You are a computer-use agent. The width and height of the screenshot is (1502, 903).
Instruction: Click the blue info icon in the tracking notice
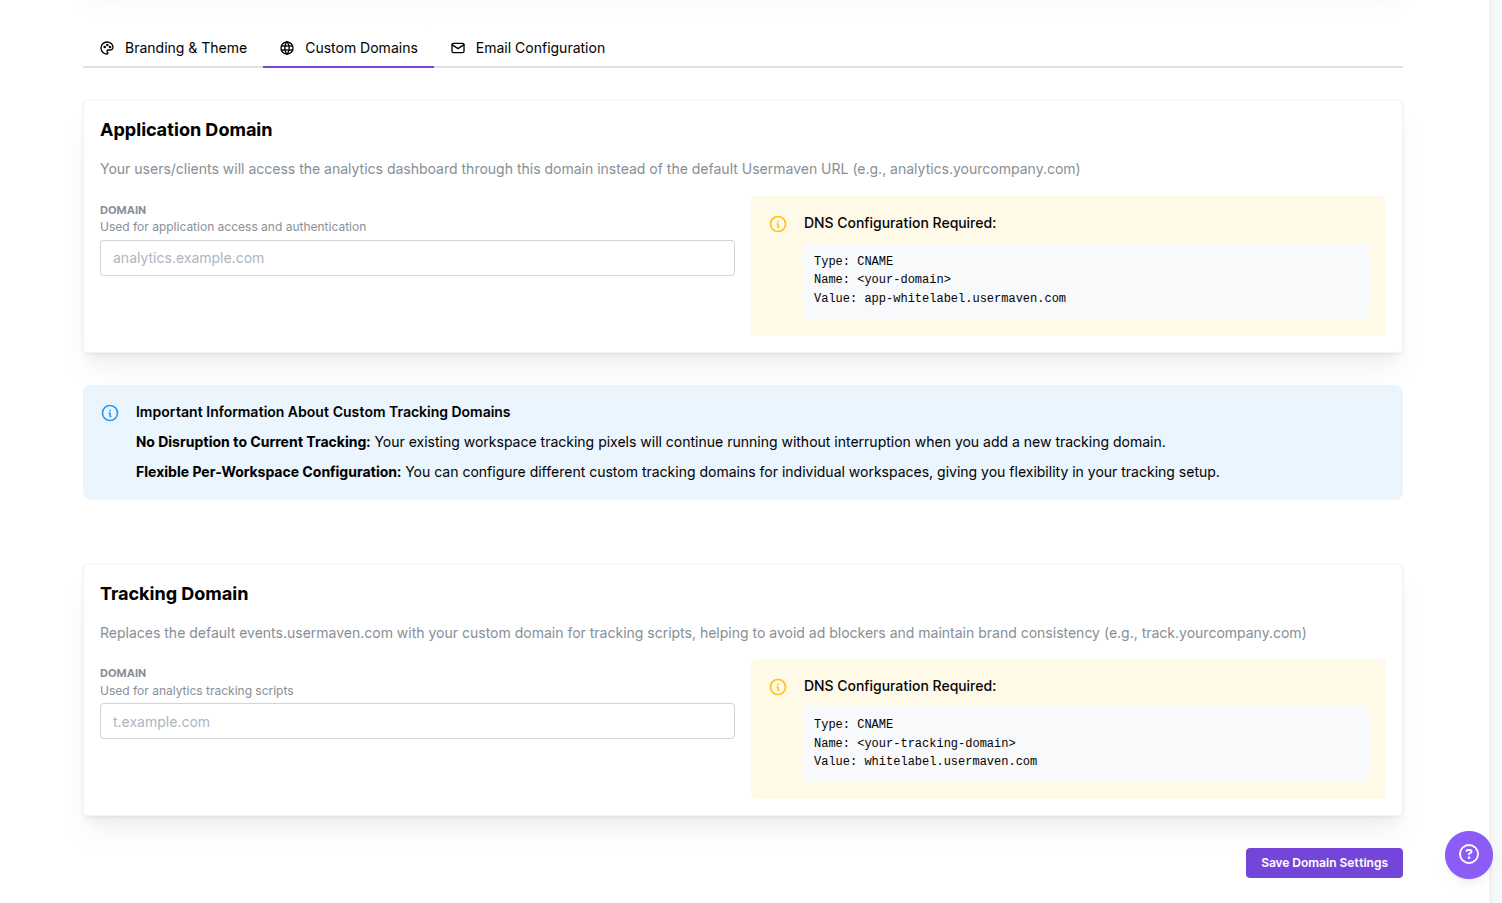(110, 413)
